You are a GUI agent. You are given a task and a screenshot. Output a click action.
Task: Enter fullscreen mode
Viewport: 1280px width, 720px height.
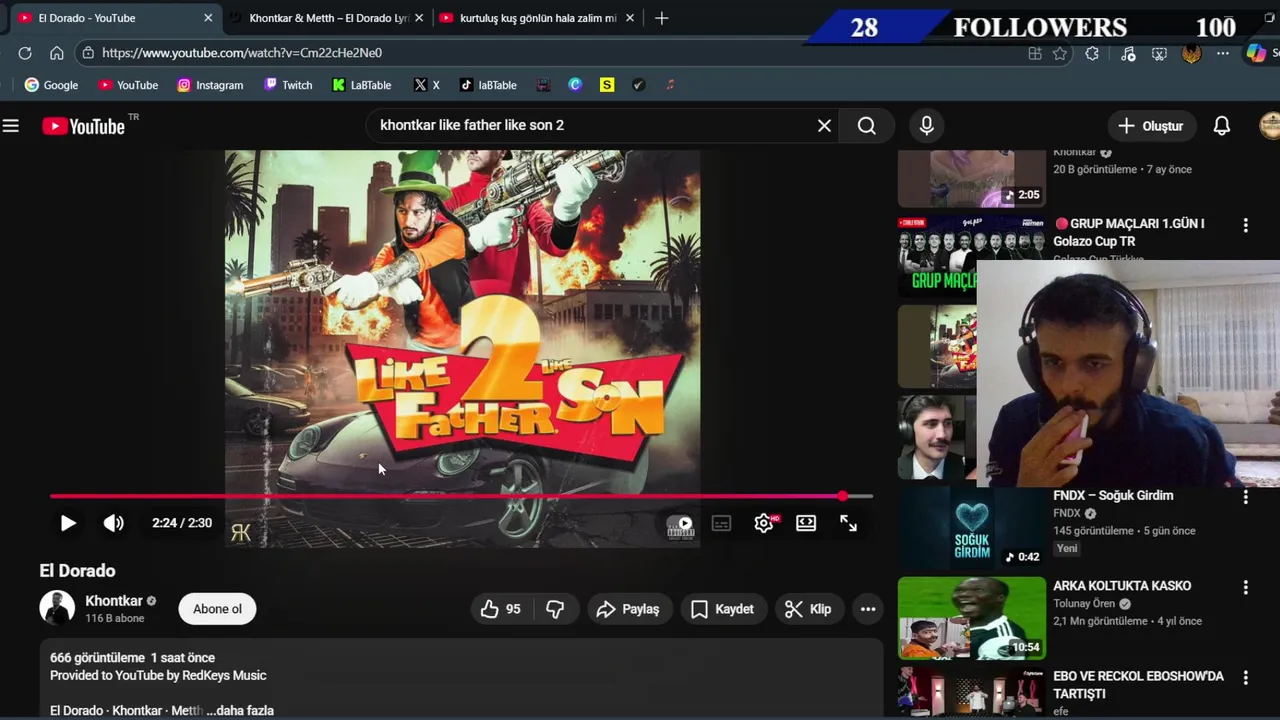(848, 523)
